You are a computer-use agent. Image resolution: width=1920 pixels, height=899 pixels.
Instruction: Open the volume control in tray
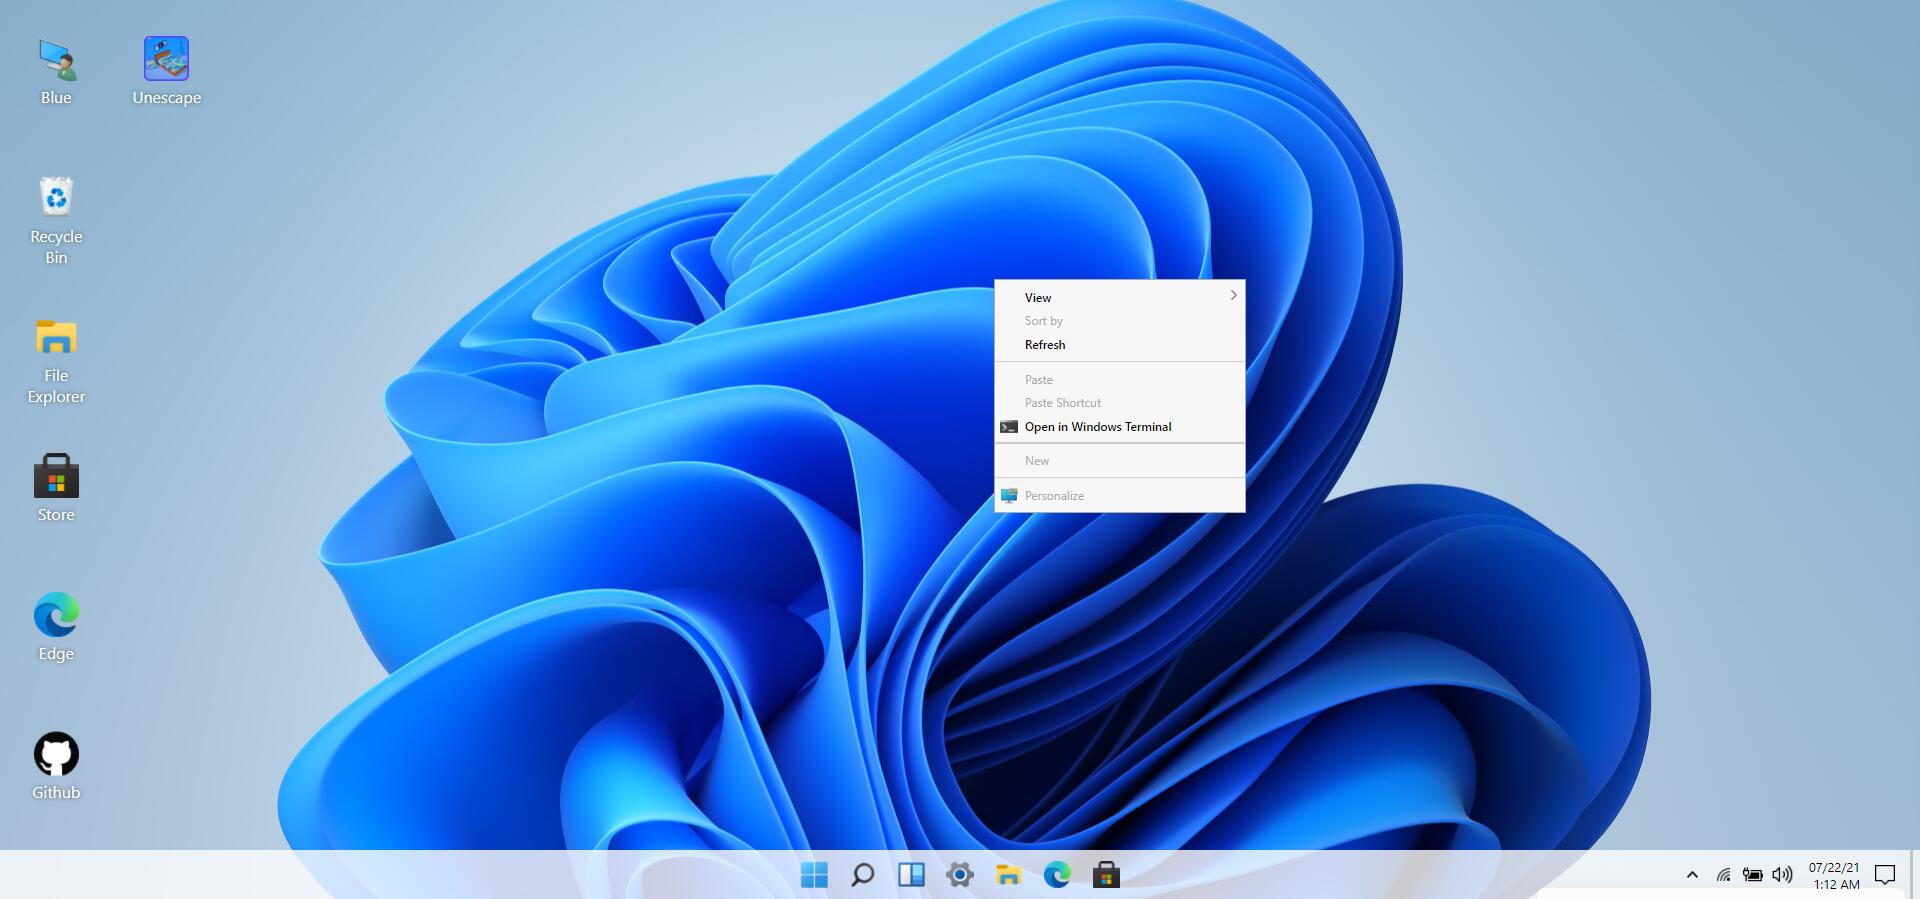(x=1782, y=875)
